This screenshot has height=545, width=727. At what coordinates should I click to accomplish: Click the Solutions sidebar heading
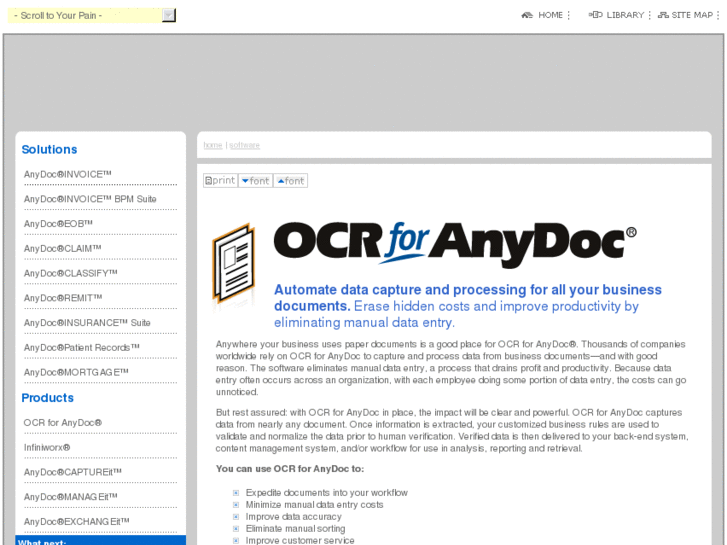[x=49, y=149]
